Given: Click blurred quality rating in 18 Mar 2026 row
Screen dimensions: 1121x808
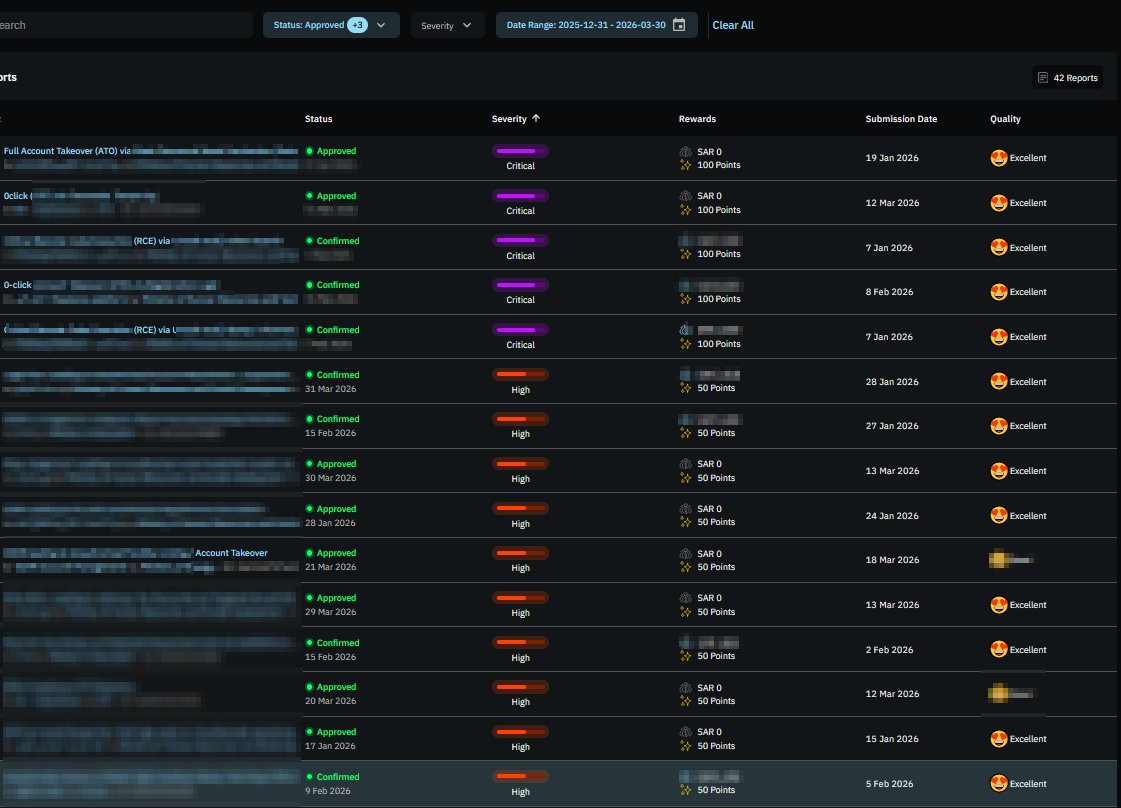Looking at the screenshot, I should 1010,560.
